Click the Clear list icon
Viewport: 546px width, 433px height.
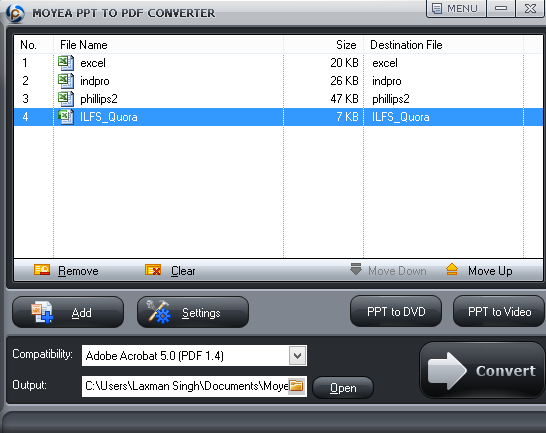pos(153,270)
